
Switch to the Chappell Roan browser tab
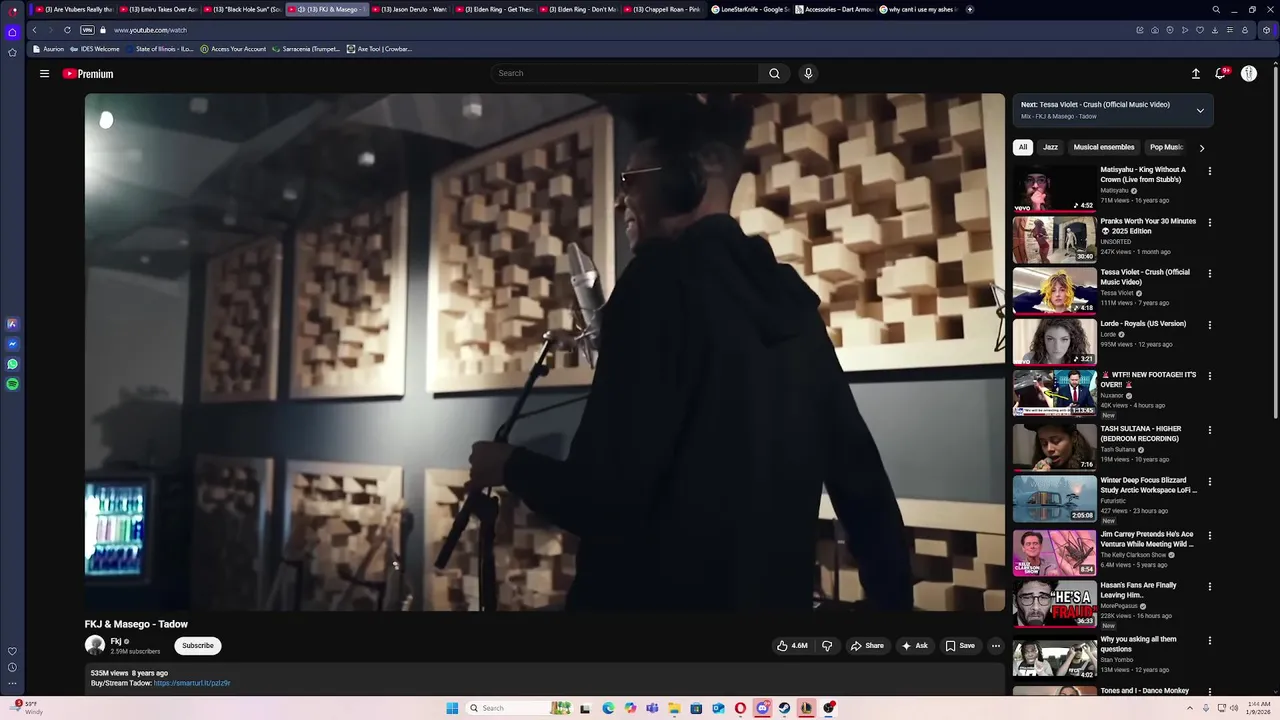point(663,9)
